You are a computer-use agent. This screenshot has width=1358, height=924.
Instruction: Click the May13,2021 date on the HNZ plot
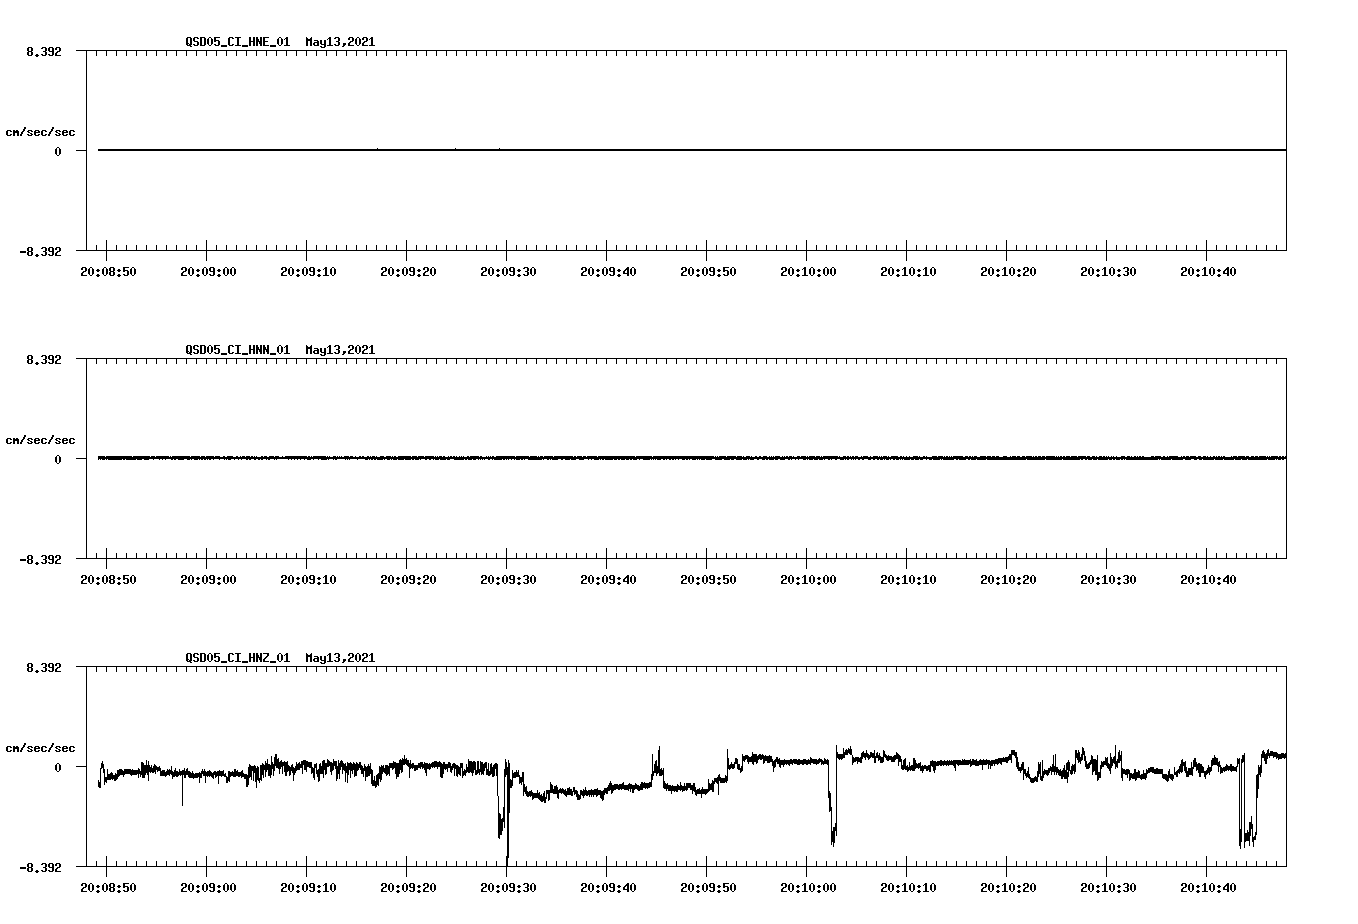339,658
